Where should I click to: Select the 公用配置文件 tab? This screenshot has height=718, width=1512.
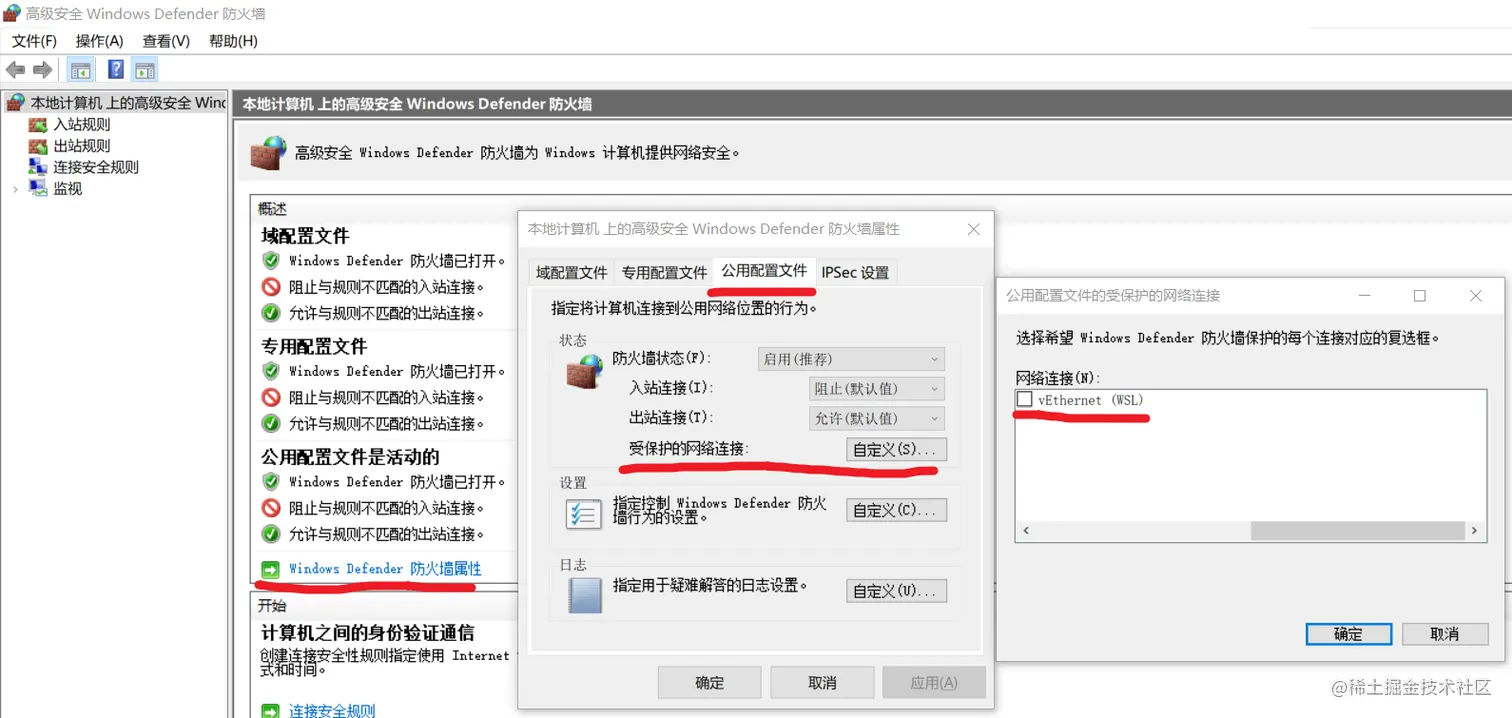[x=764, y=270]
